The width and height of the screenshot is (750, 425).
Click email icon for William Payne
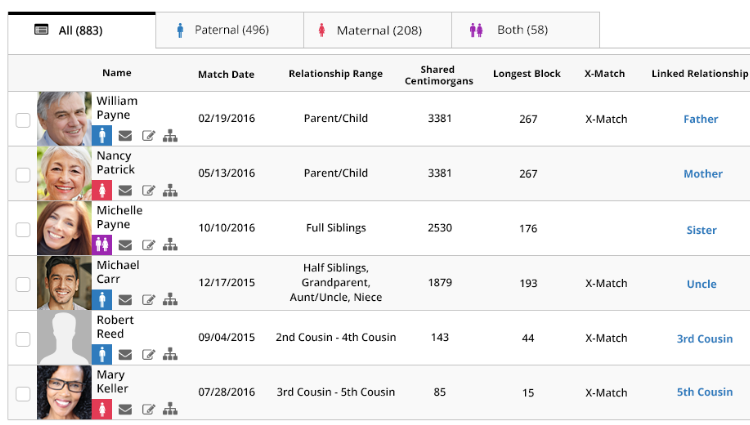click(x=125, y=136)
